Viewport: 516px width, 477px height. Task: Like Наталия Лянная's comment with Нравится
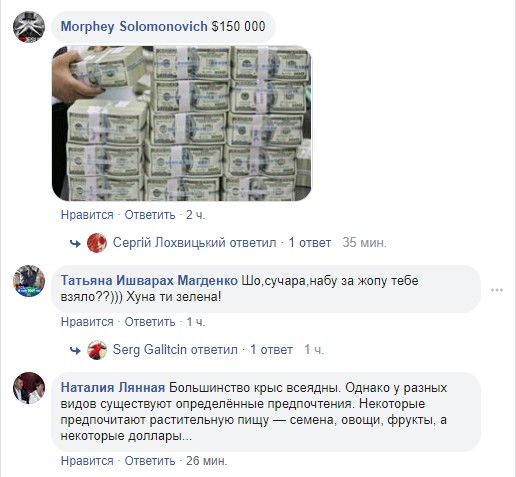coord(87,461)
